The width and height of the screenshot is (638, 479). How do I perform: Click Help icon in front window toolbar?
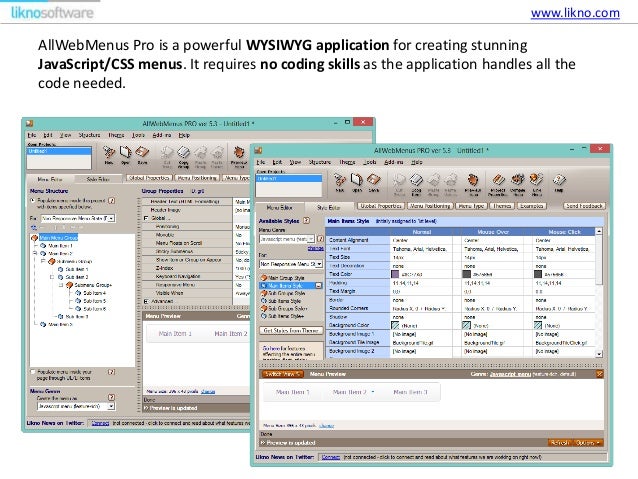pos(559,182)
